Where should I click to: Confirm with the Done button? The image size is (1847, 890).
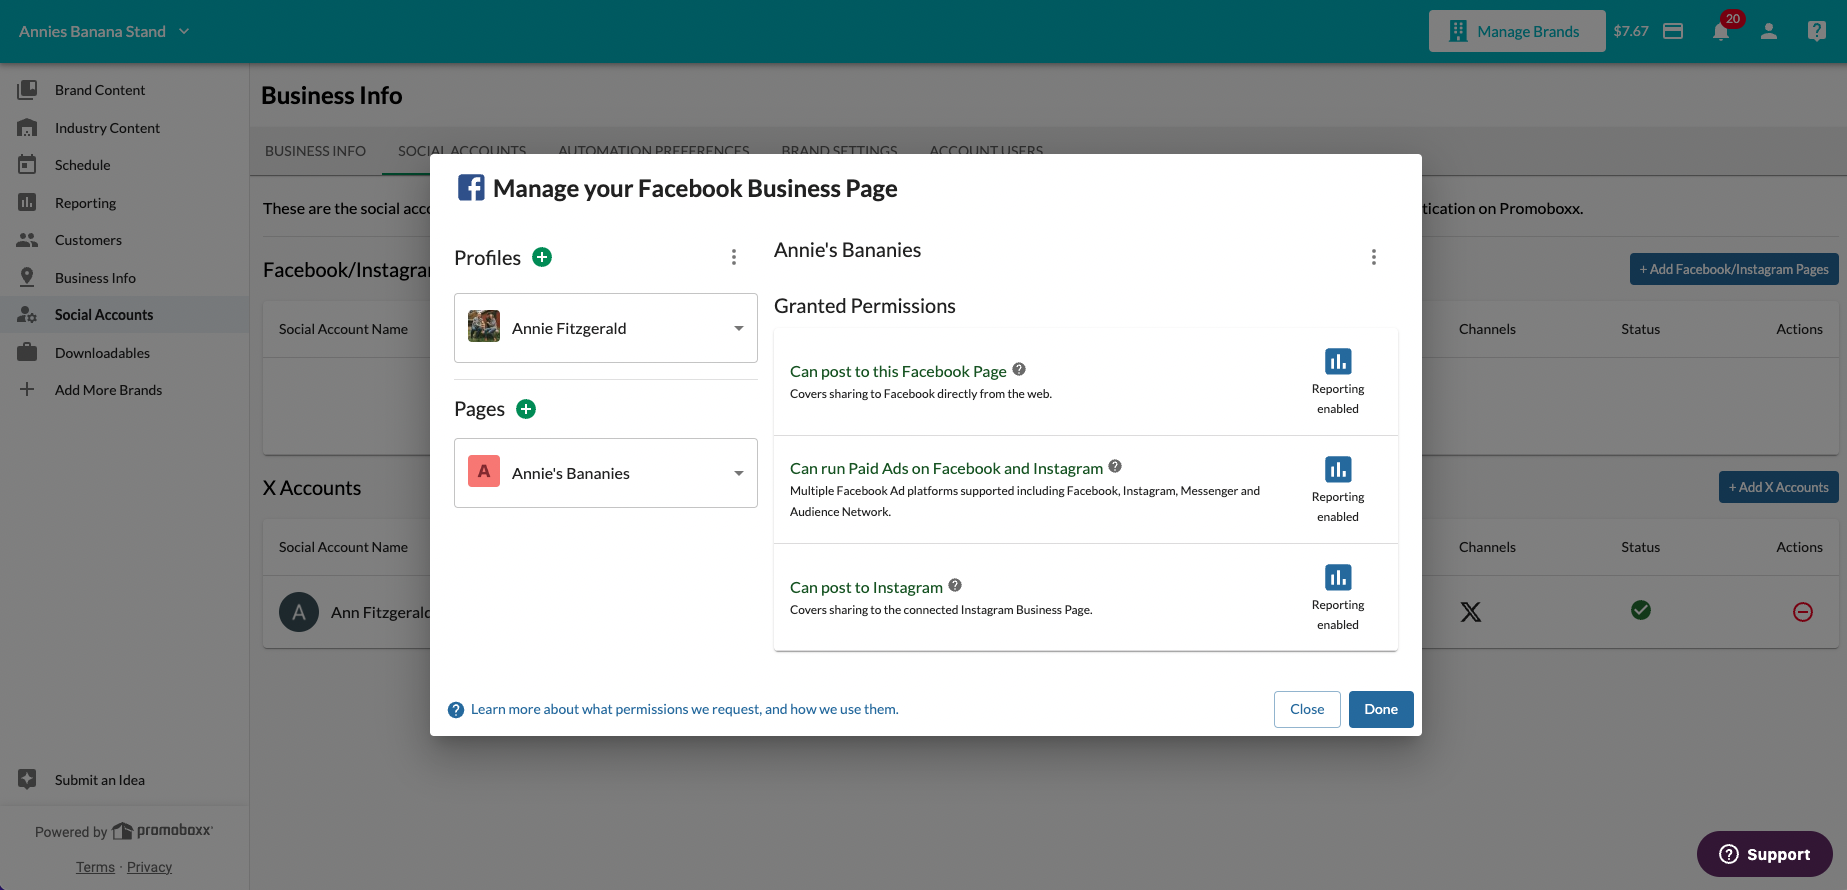[x=1381, y=709]
